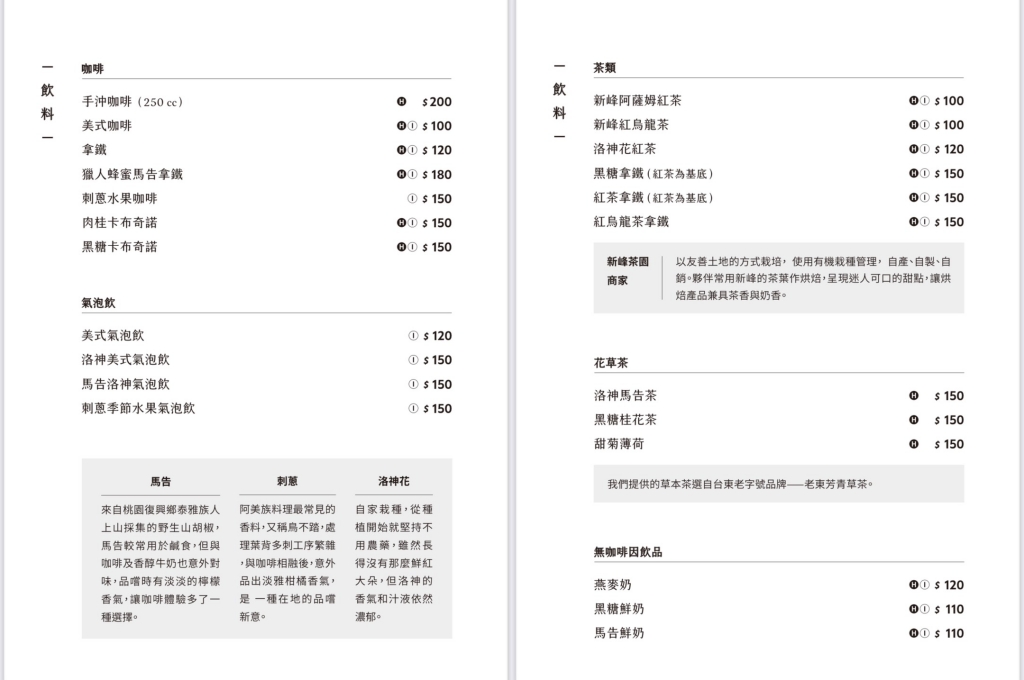Click the 無咖啡因飲品 section heading
Screen dimensions: 1024x680
point(628,552)
